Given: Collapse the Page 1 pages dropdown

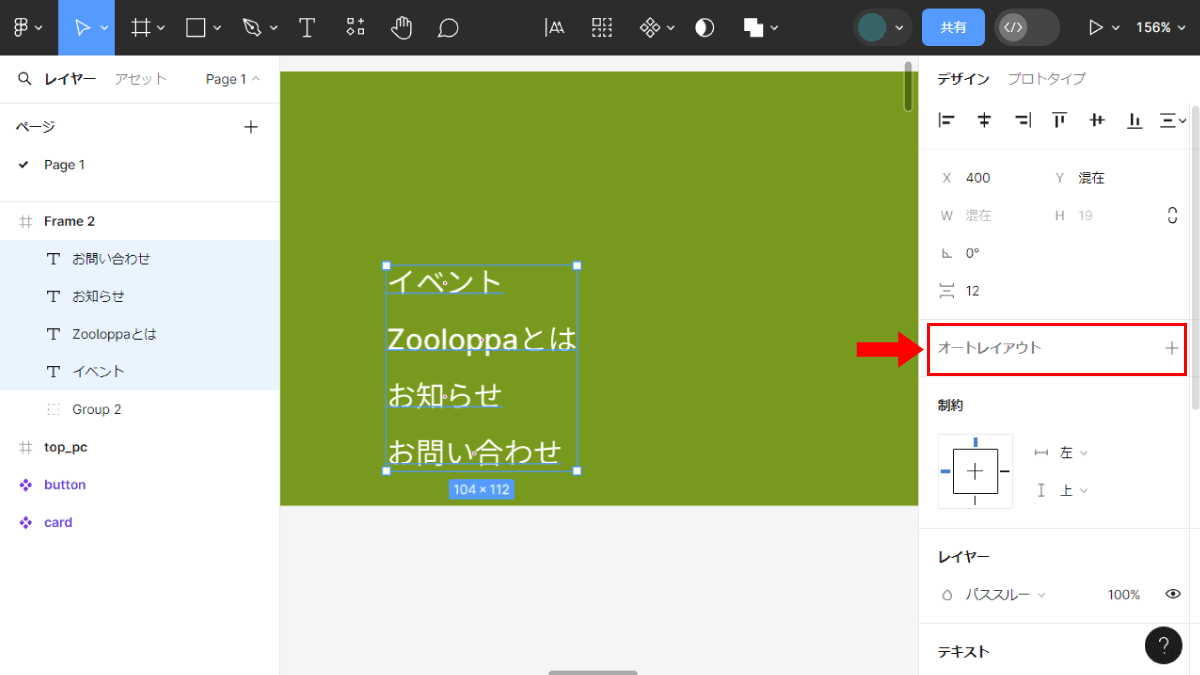Looking at the screenshot, I should pos(232,79).
